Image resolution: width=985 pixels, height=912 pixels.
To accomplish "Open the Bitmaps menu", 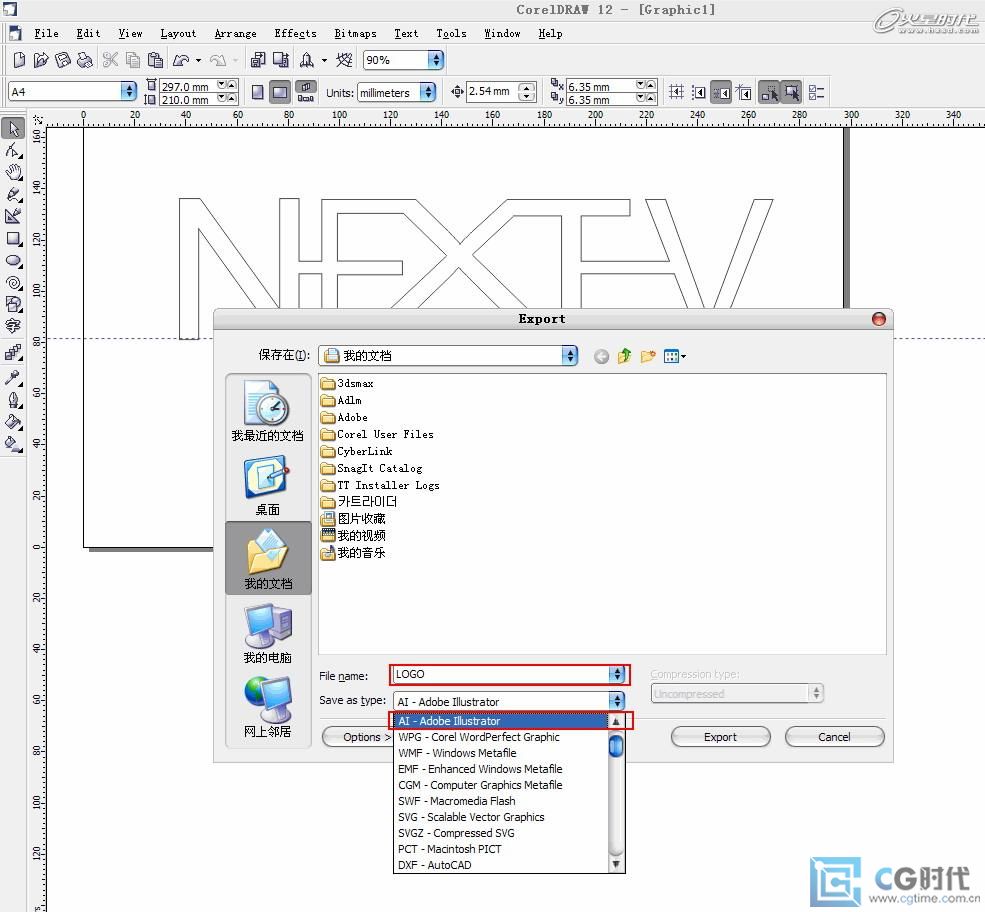I will click(x=356, y=33).
